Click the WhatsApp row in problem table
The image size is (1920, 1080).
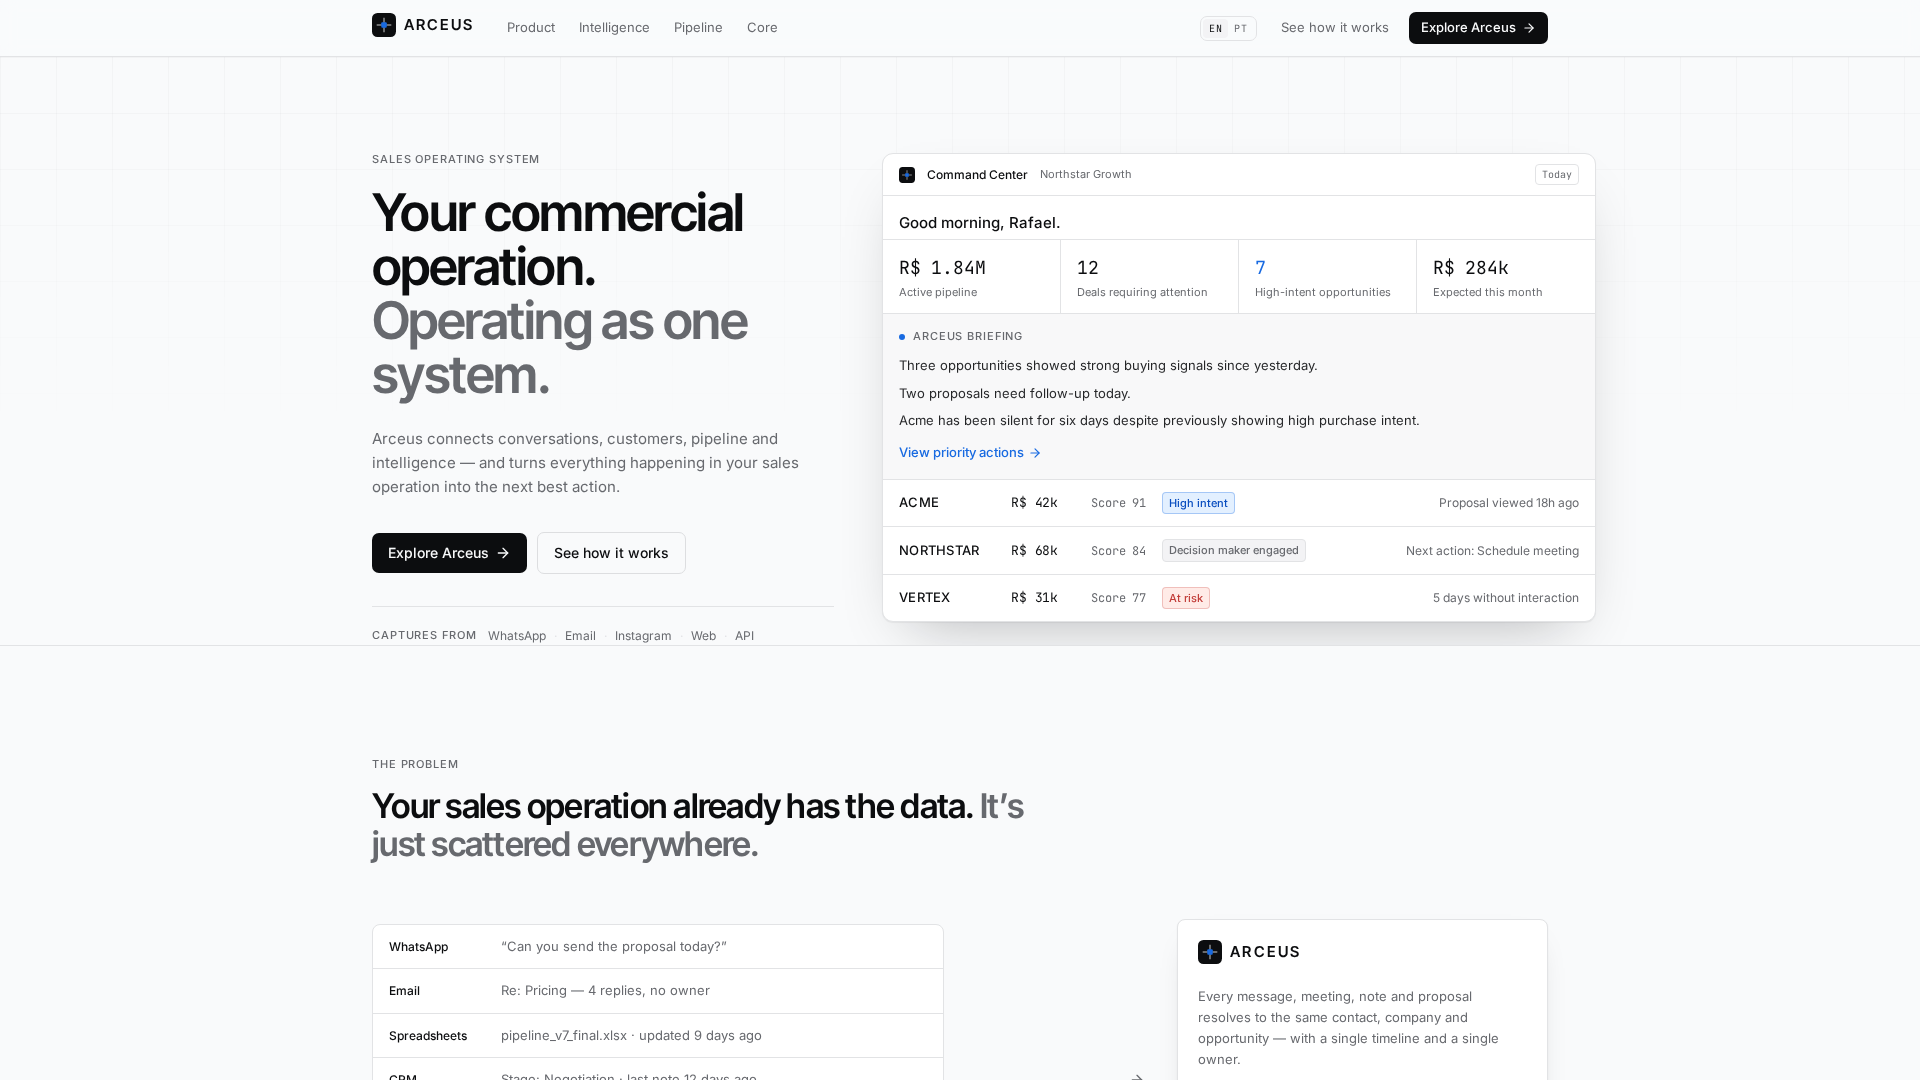pos(658,947)
